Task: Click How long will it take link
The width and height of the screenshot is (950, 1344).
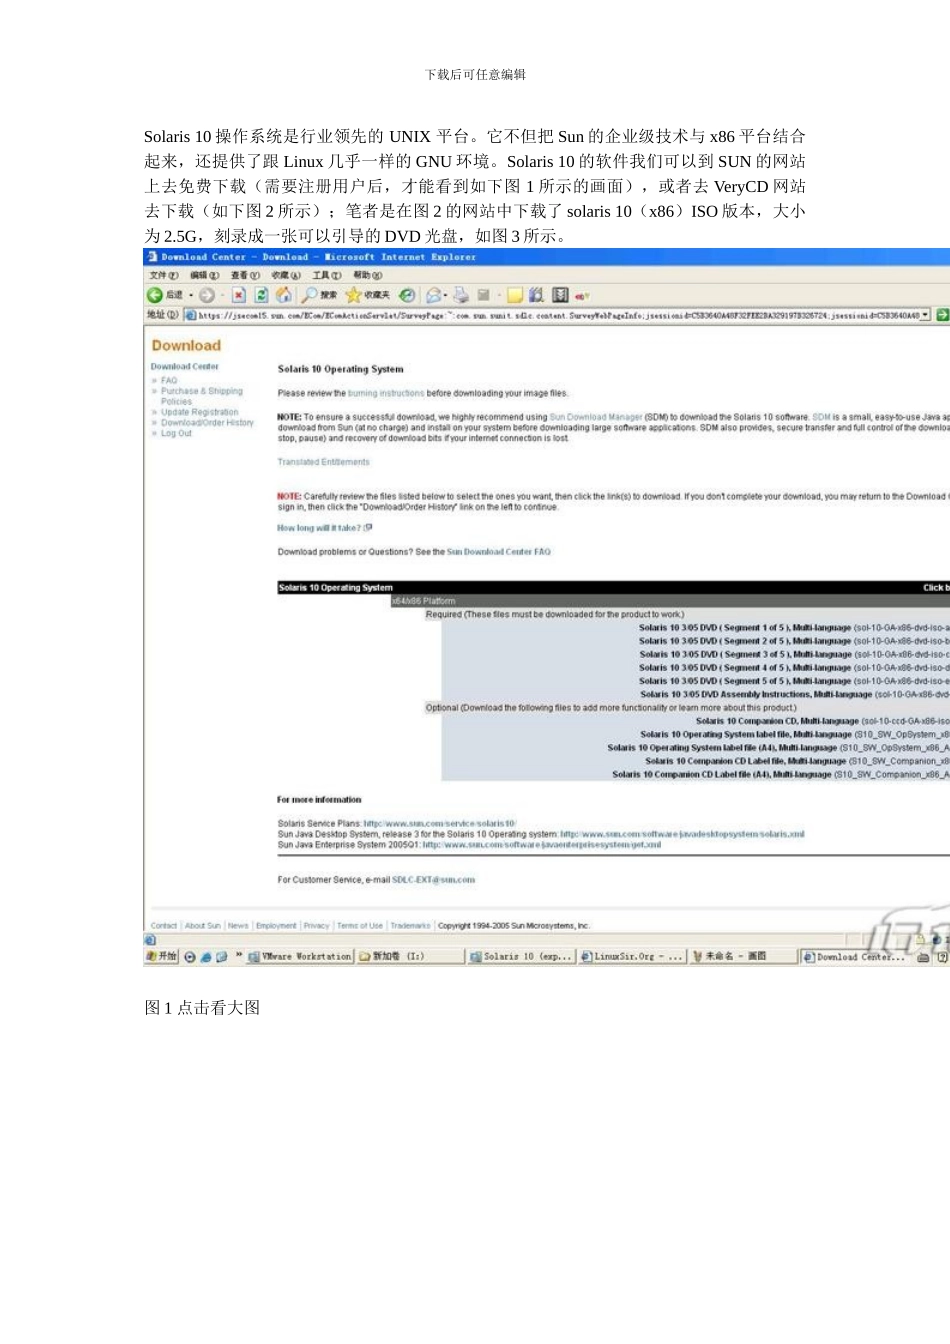Action: 319,528
